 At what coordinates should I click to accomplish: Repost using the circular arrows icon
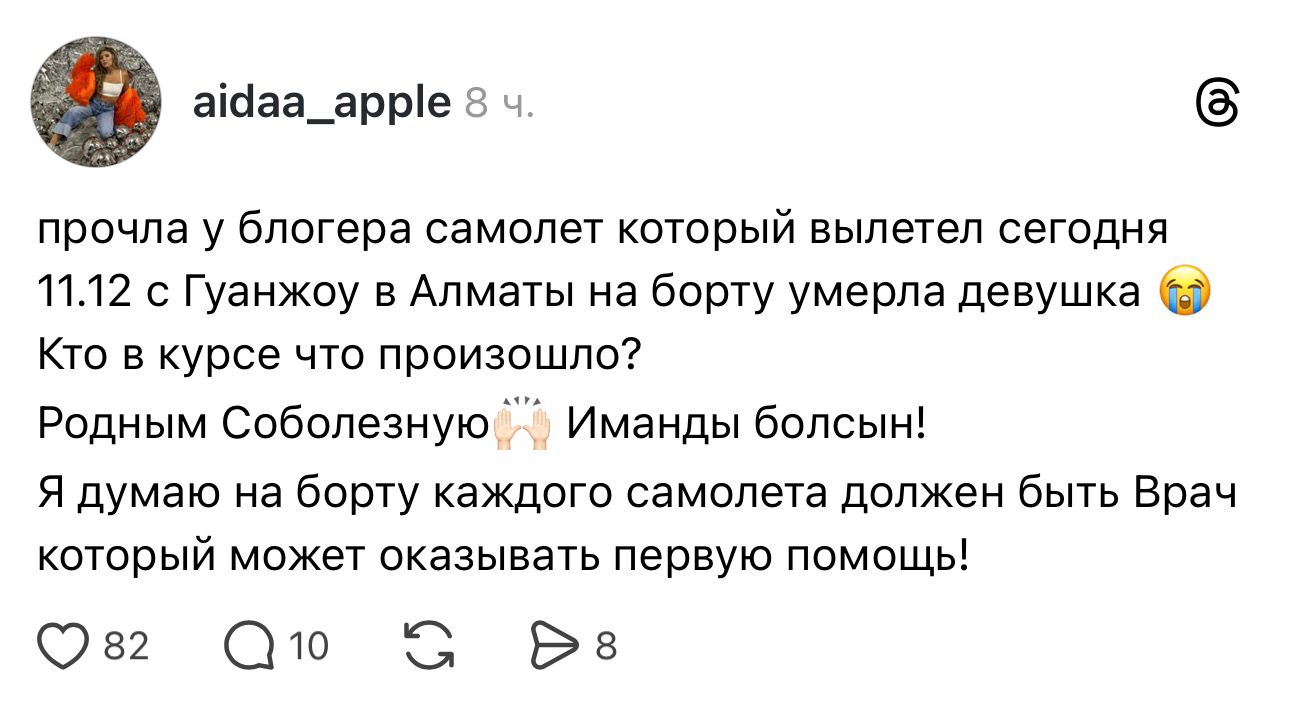tap(428, 646)
